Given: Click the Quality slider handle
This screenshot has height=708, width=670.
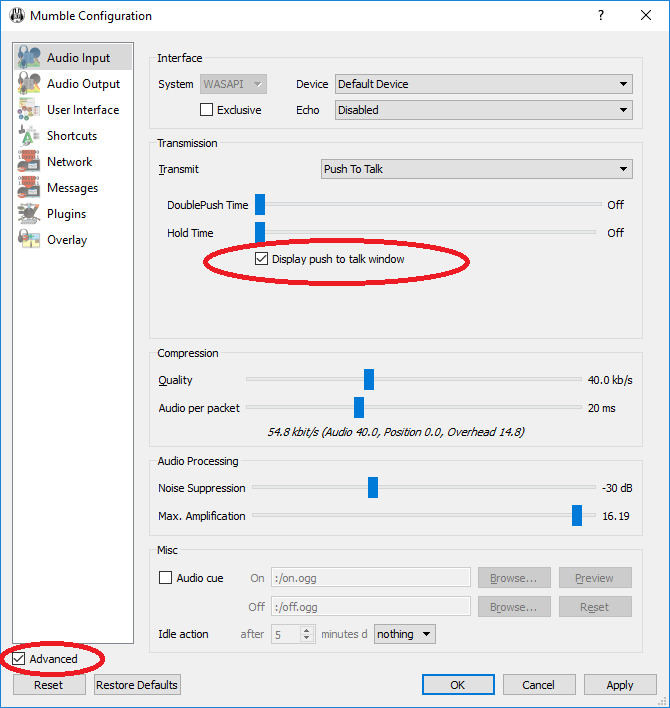Looking at the screenshot, I should click(x=369, y=380).
